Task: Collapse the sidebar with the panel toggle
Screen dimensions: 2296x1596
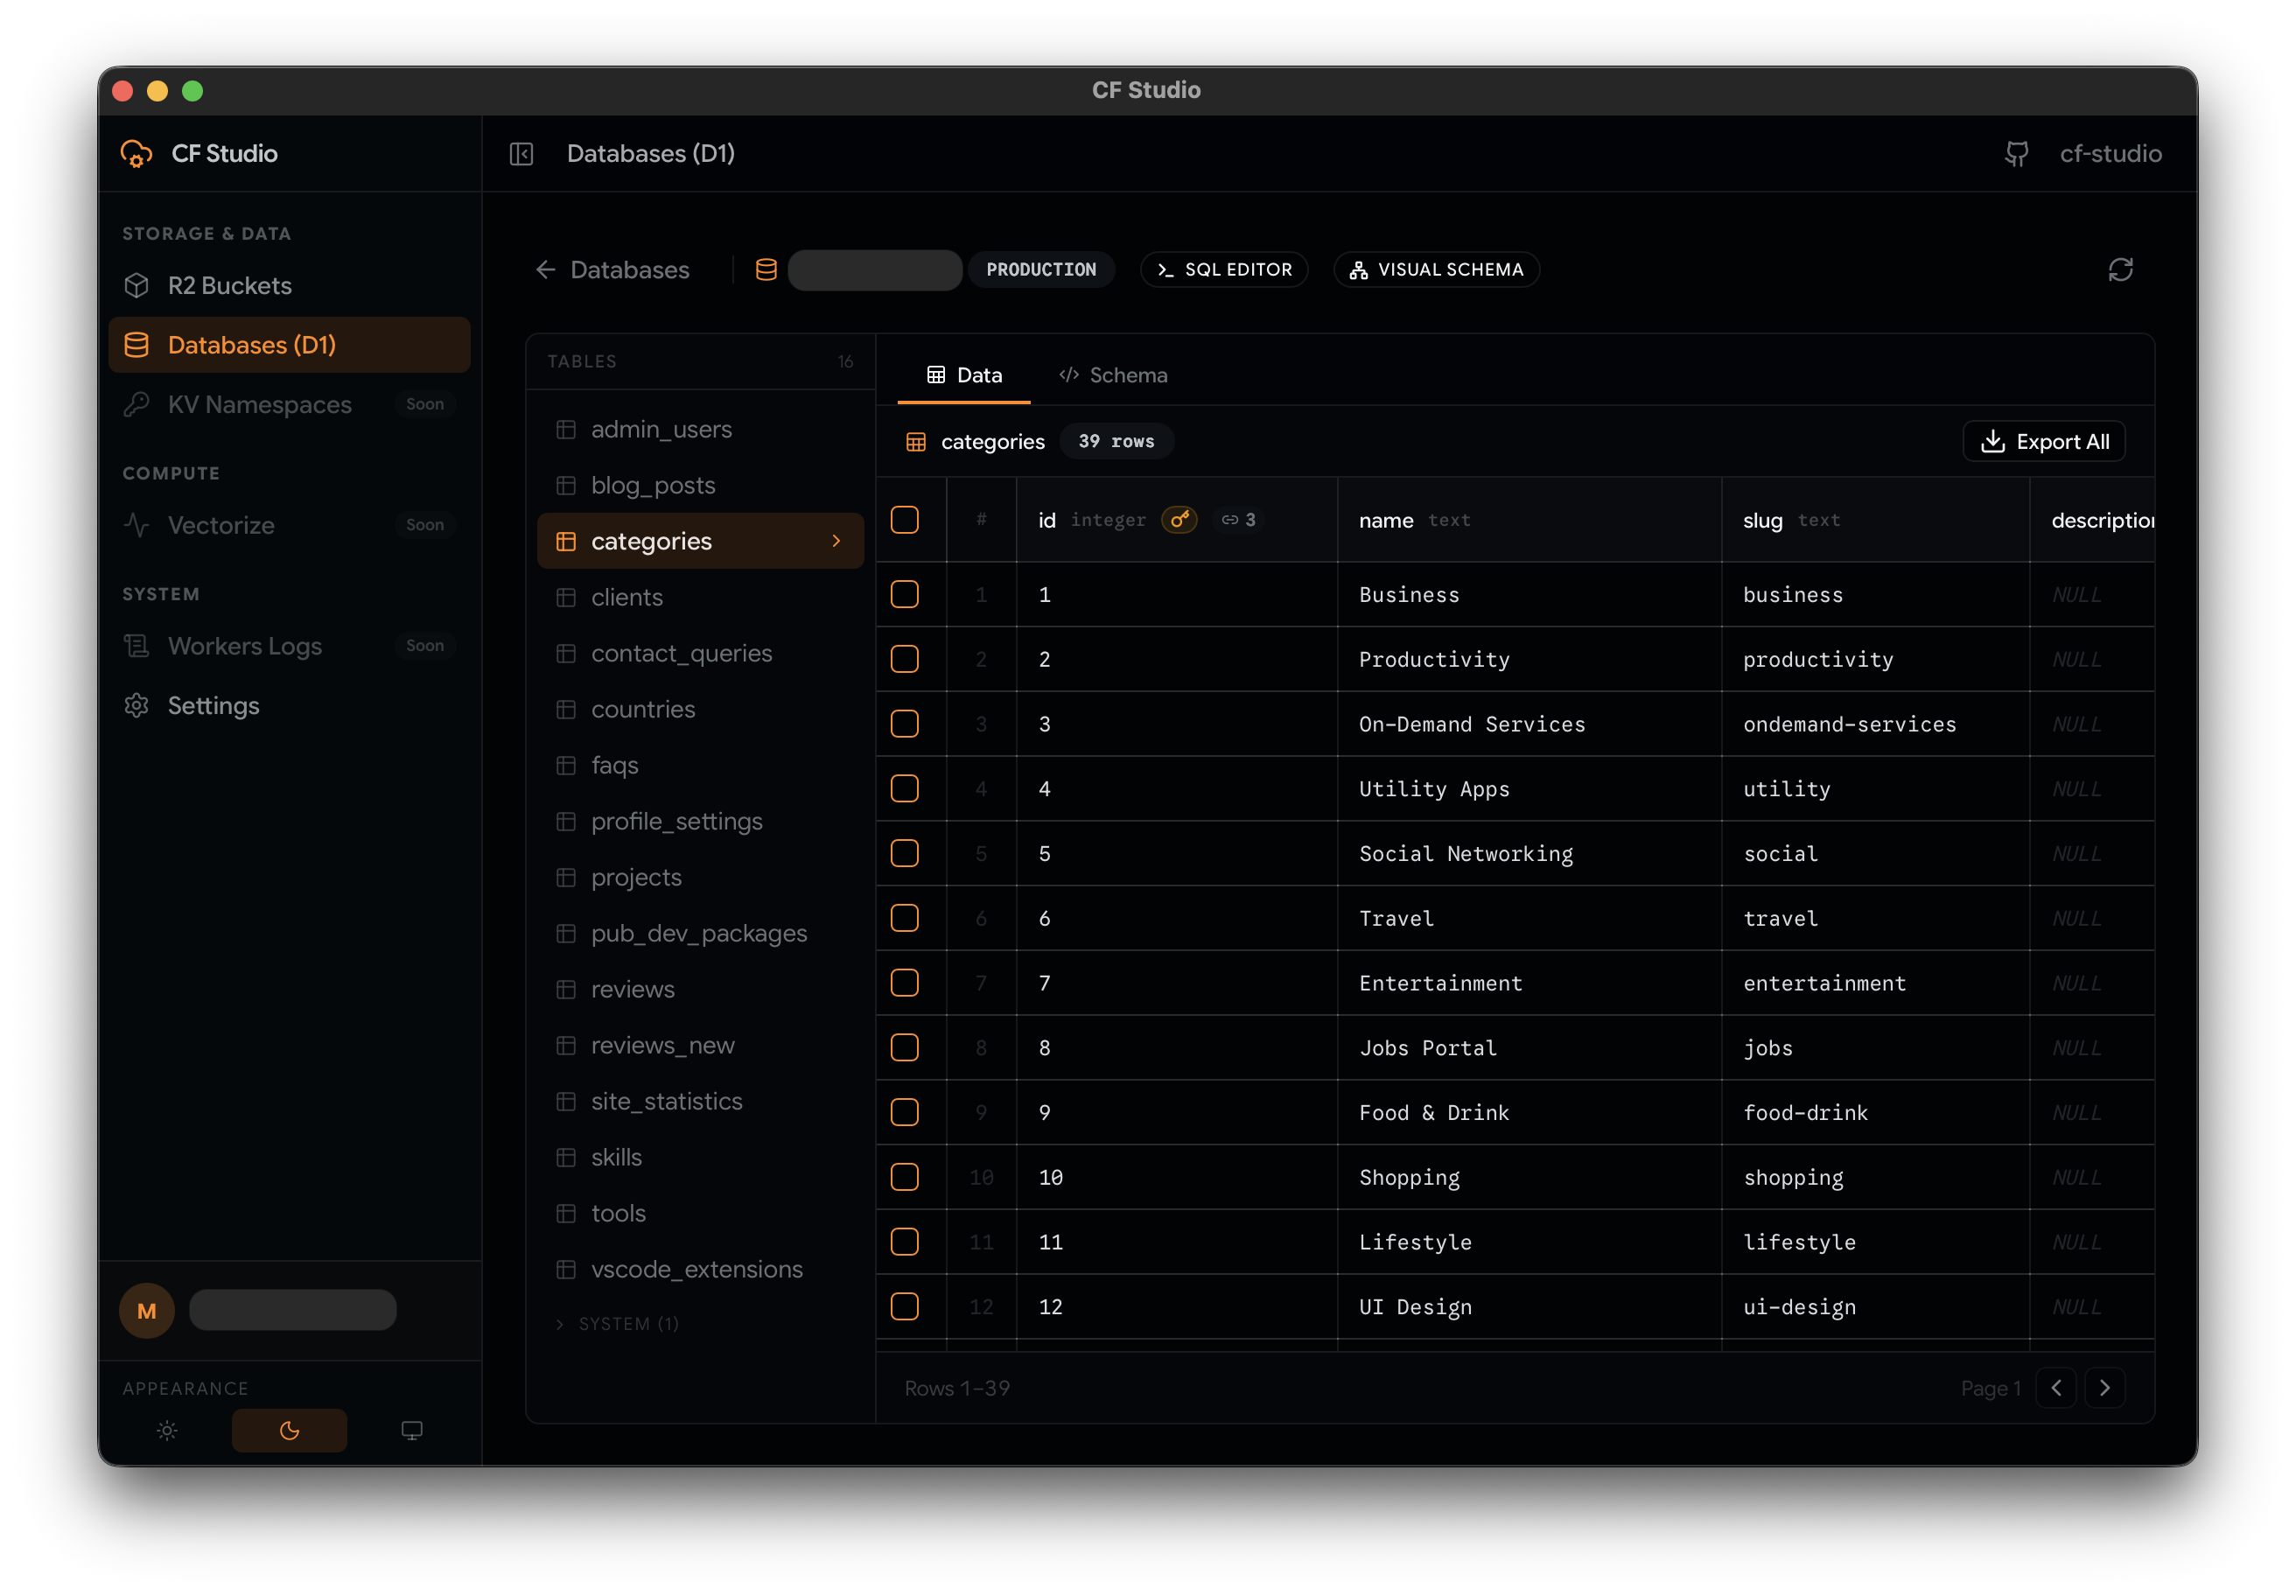Action: (521, 153)
